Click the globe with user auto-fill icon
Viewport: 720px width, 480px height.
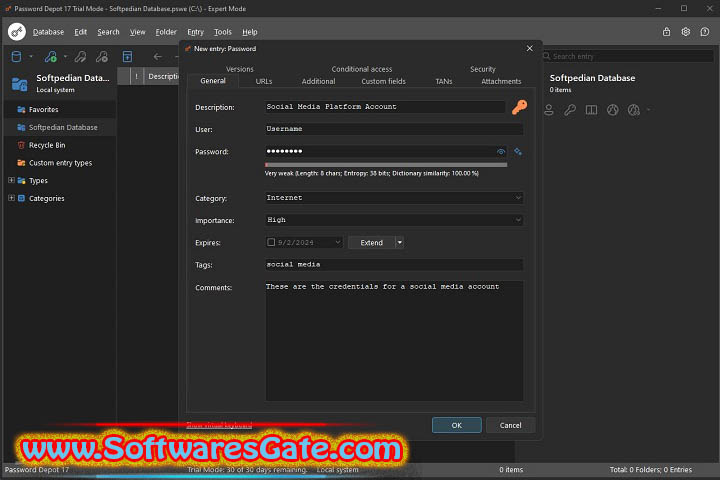(x=634, y=110)
